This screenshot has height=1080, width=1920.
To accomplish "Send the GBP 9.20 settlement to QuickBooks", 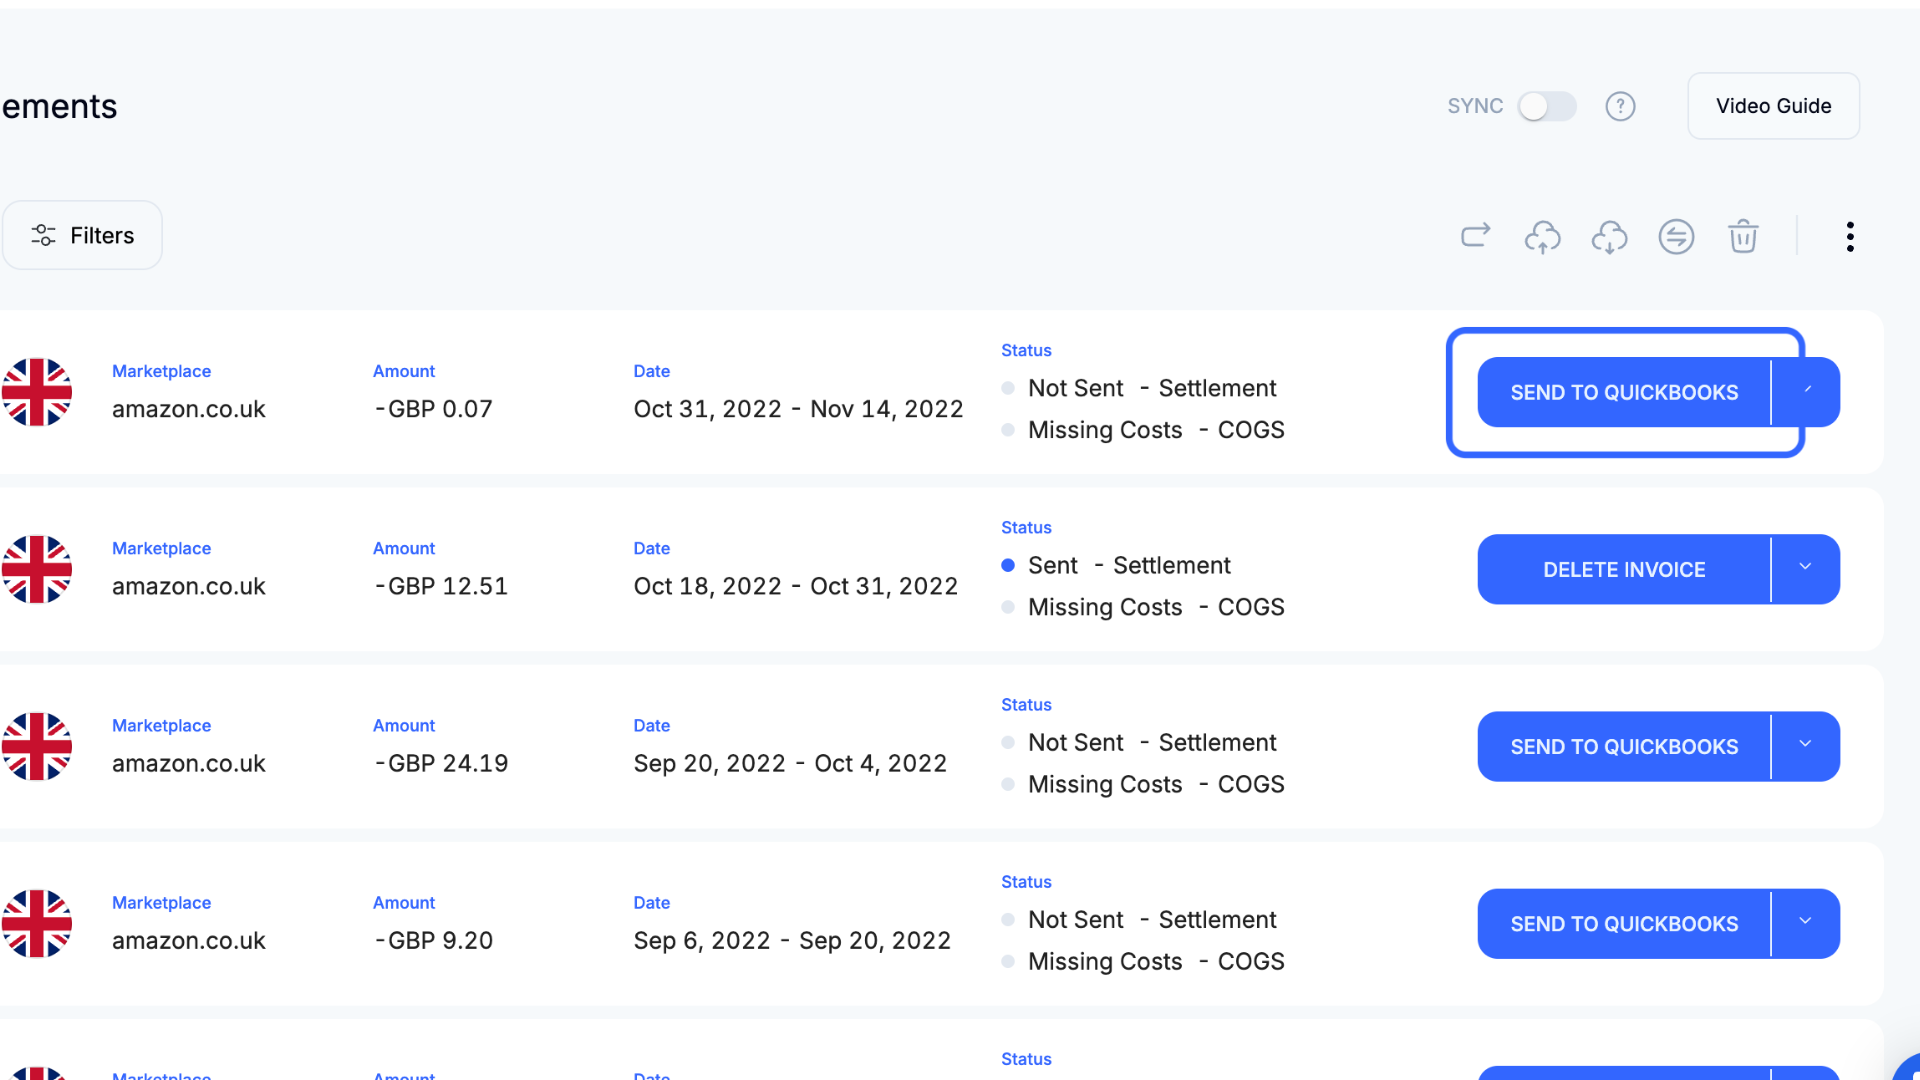I will point(1624,923).
